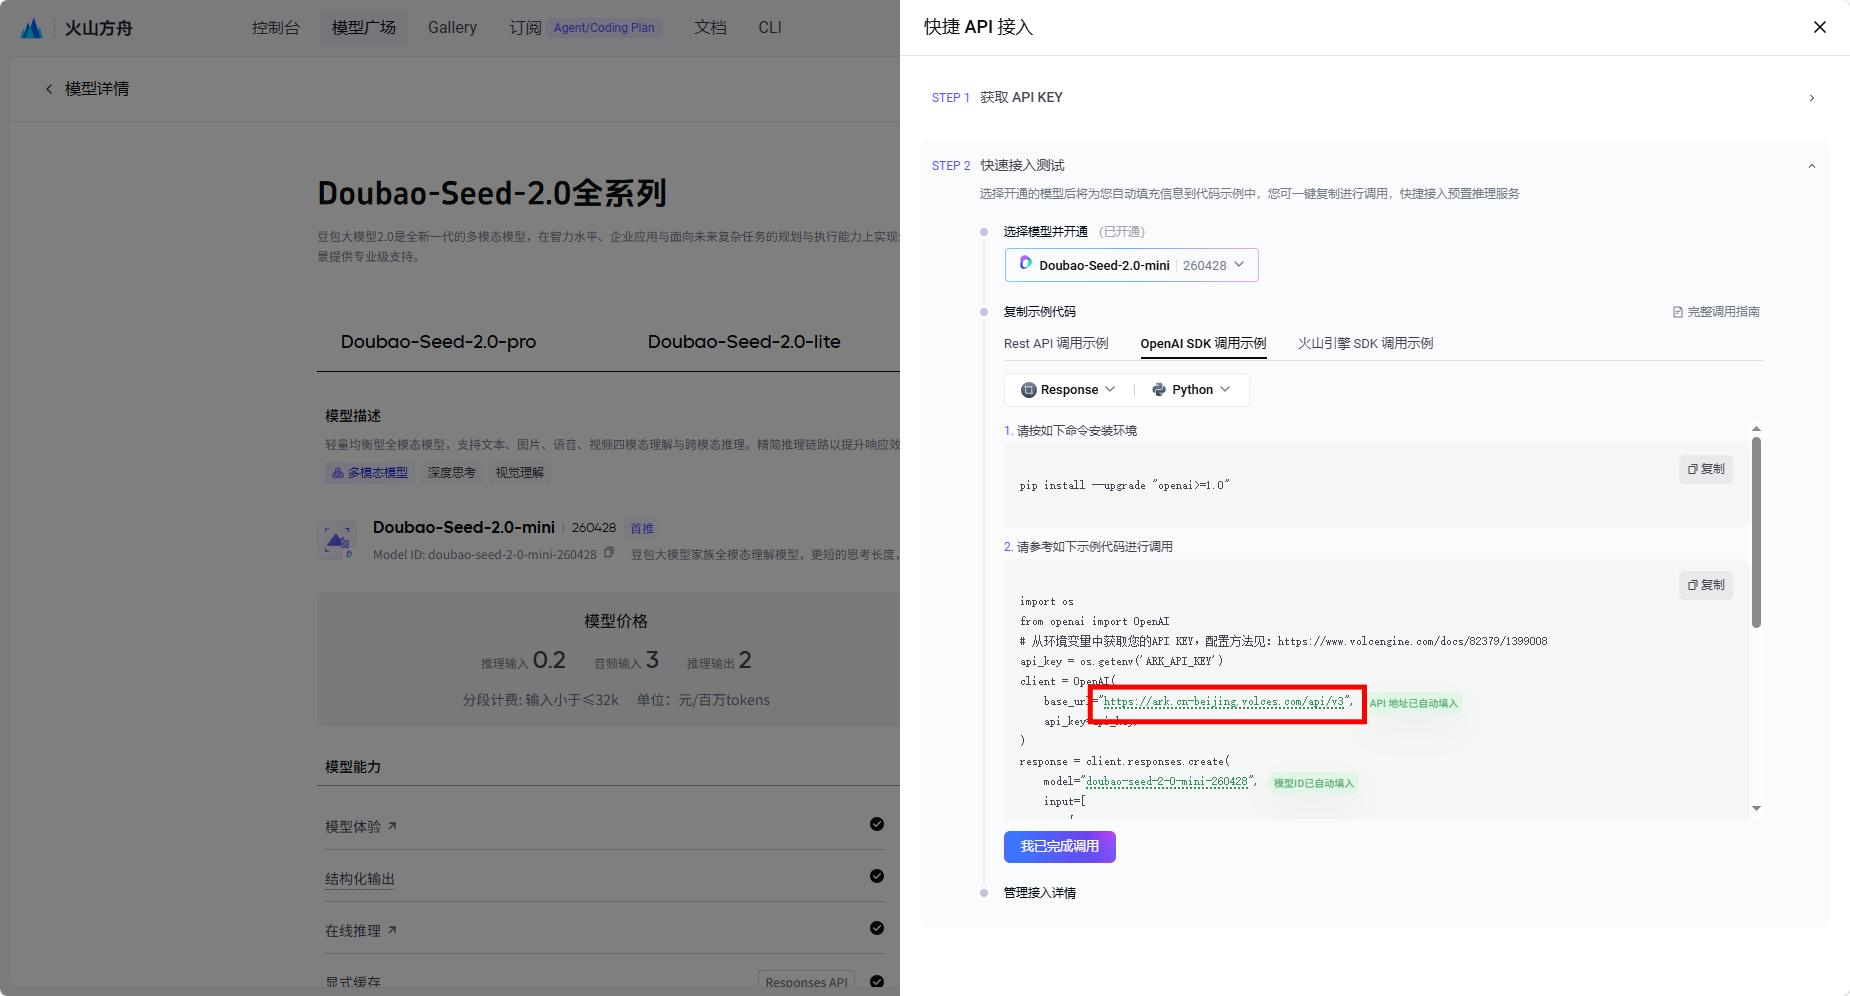Copy the Python sample code
The height and width of the screenshot is (996, 1850).
pos(1705,585)
